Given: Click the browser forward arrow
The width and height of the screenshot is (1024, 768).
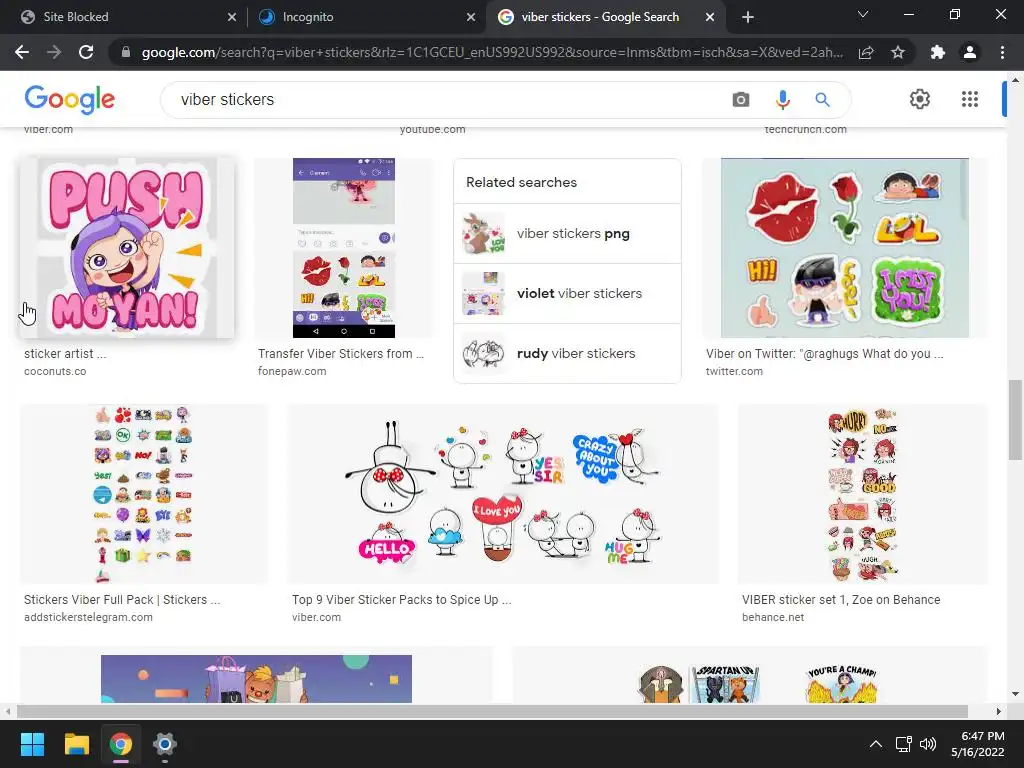Looking at the screenshot, I should tap(54, 52).
